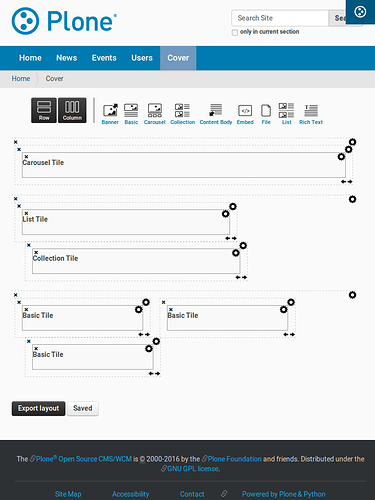Image resolution: width=375 pixels, height=500 pixels.
Task: Select the List tile icon in toolbar
Action: (x=286, y=114)
